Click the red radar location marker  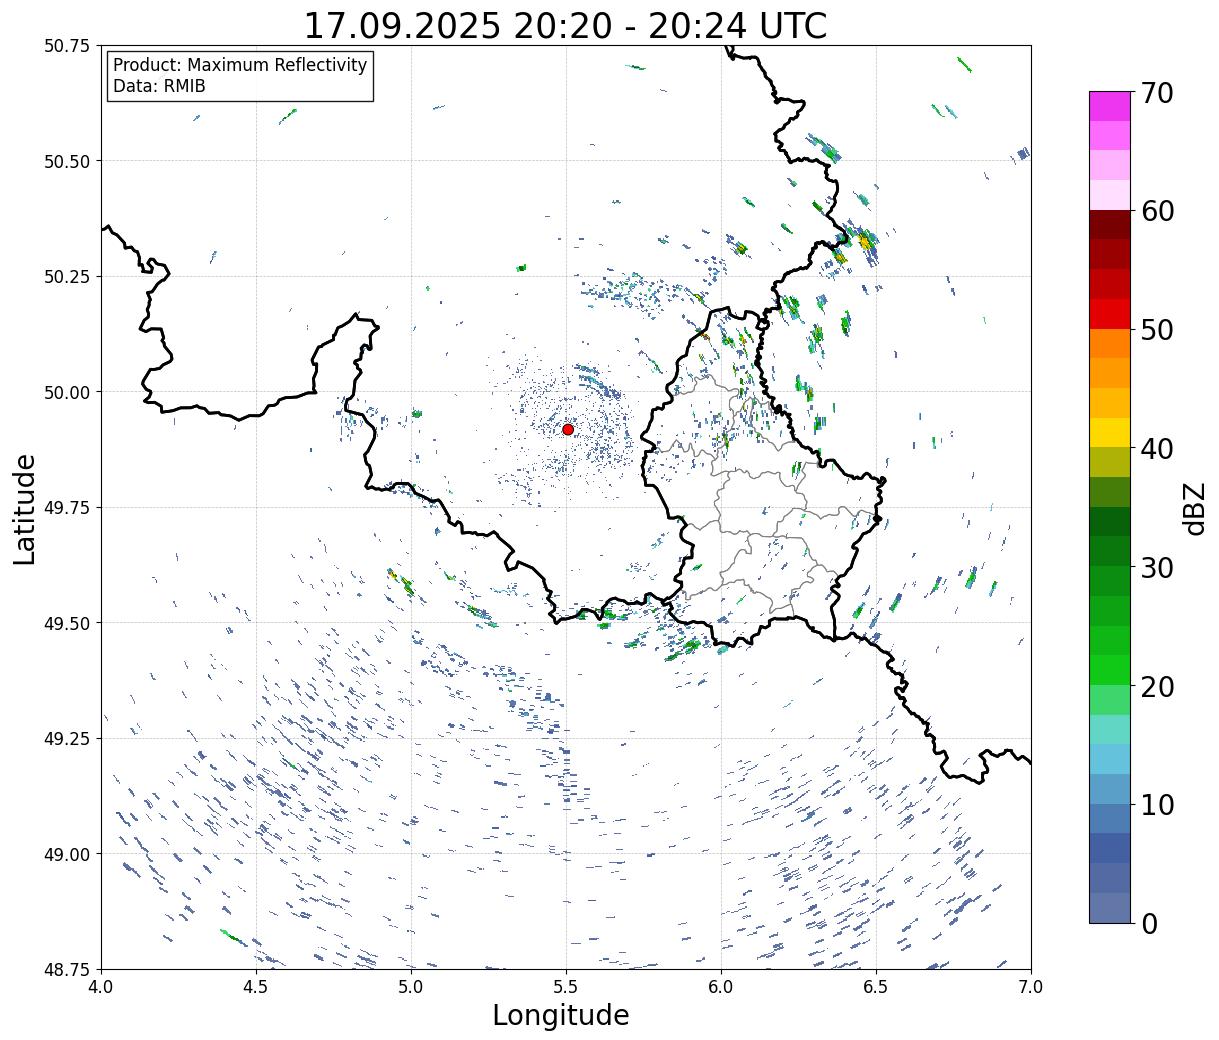(568, 429)
